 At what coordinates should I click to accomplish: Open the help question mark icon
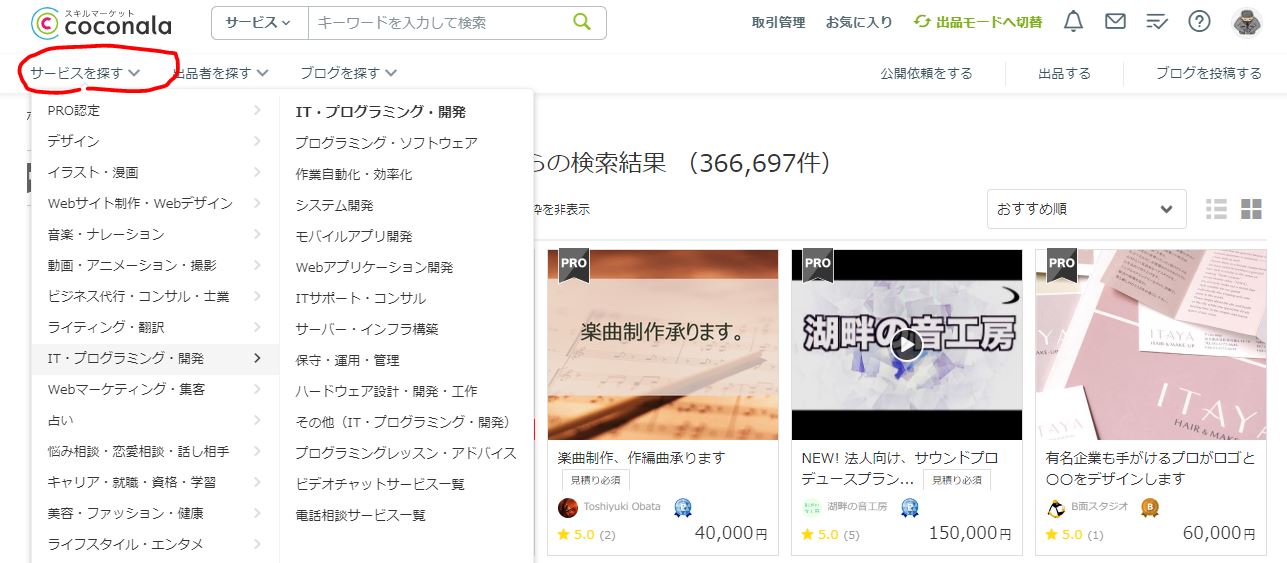pos(1199,22)
